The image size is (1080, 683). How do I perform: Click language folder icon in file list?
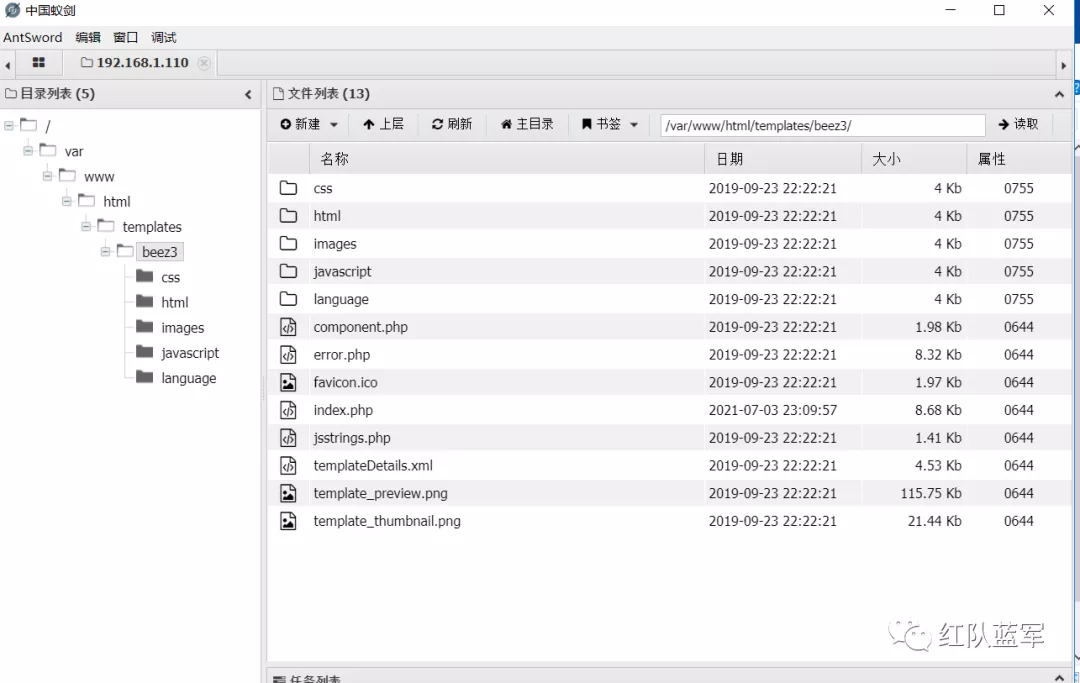[x=288, y=298]
